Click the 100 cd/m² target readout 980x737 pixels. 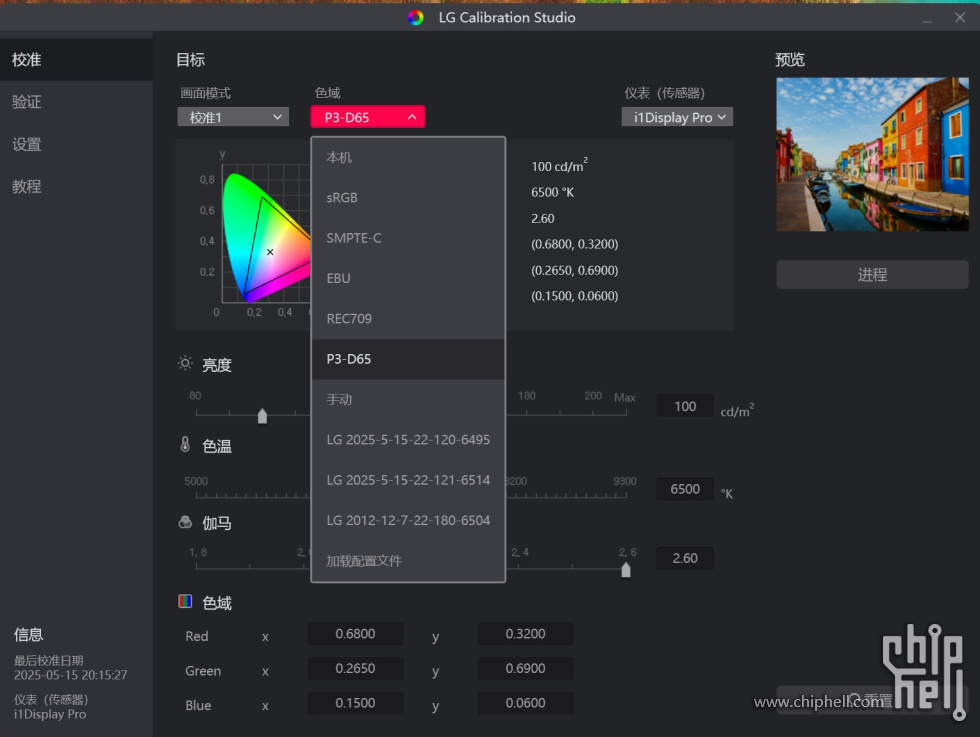coord(559,166)
